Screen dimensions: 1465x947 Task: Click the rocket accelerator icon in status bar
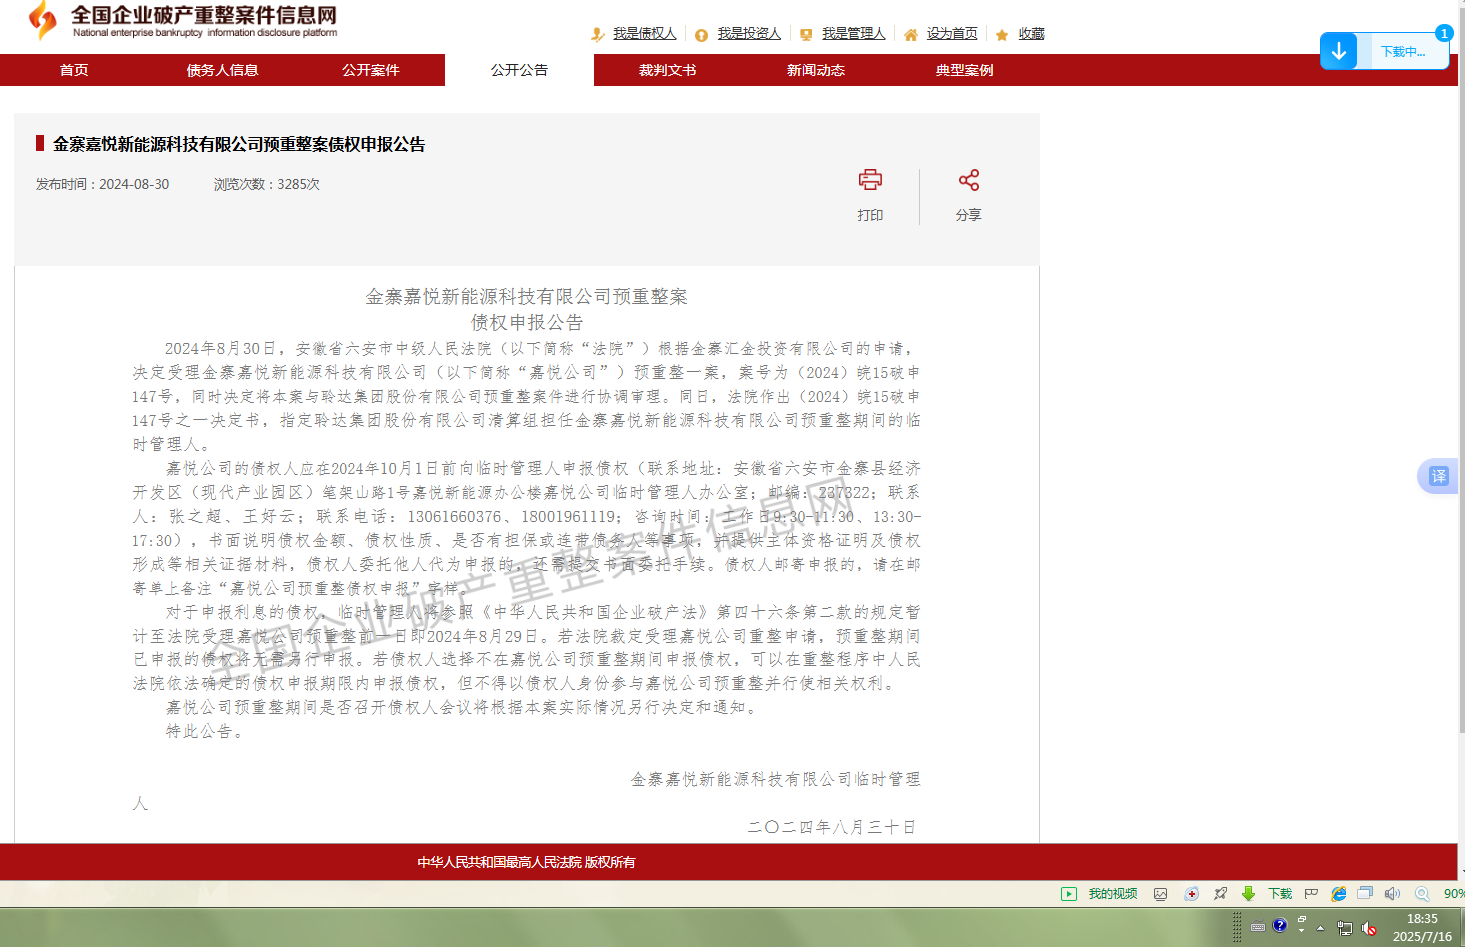[1220, 894]
